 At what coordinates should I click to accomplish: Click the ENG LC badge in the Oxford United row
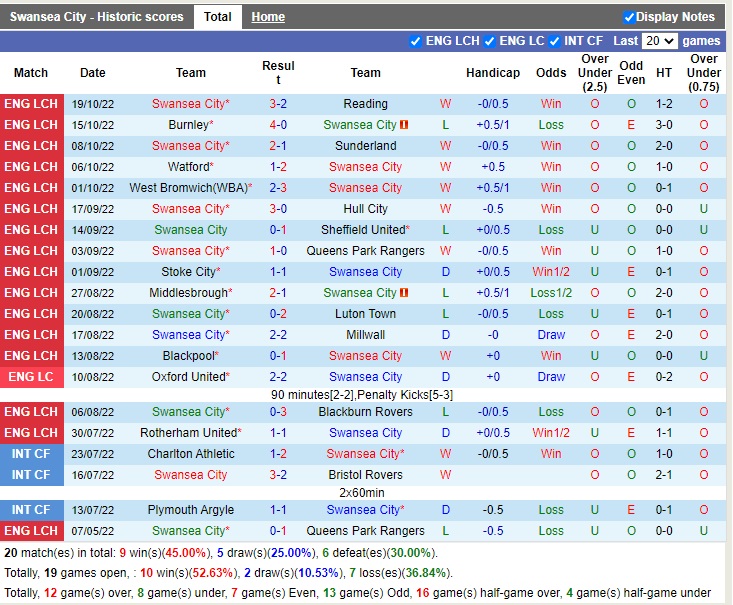[31, 377]
